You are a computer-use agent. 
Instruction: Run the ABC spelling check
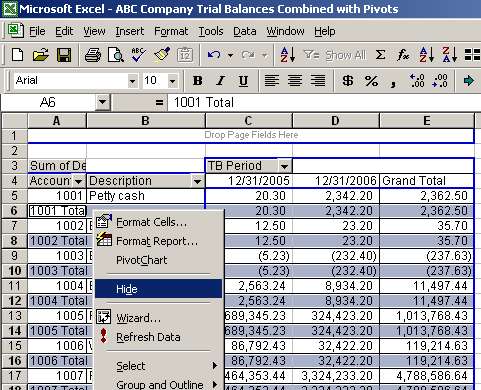coord(138,55)
